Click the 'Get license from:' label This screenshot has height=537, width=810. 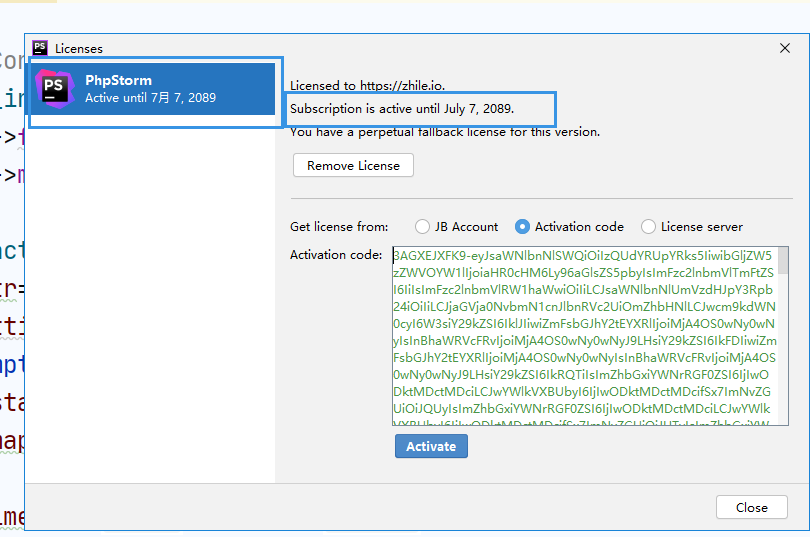tap(339, 227)
